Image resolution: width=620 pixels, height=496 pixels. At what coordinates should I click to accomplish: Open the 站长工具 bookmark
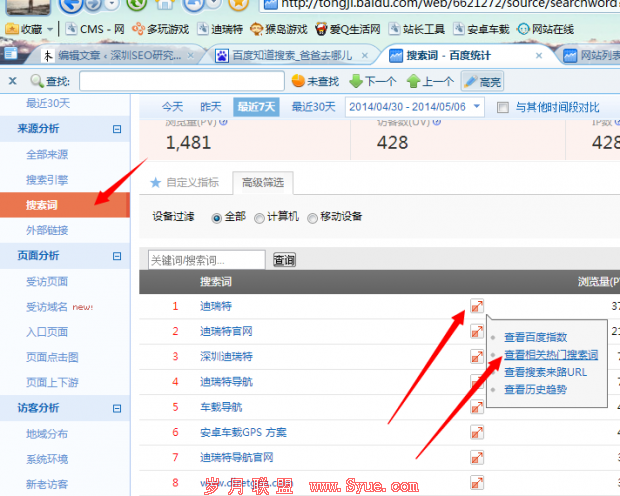[417, 29]
